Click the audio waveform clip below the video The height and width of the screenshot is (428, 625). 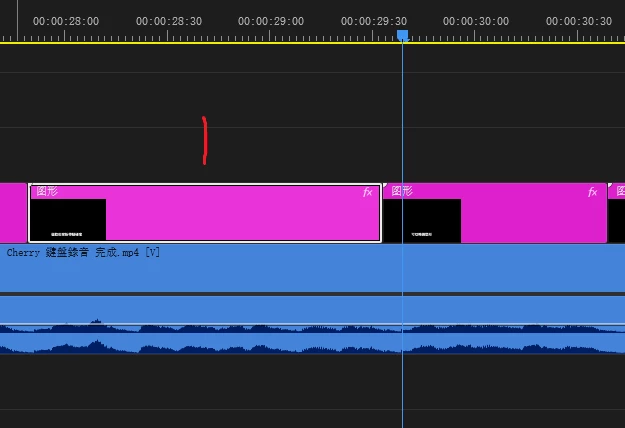[x=312, y=324]
